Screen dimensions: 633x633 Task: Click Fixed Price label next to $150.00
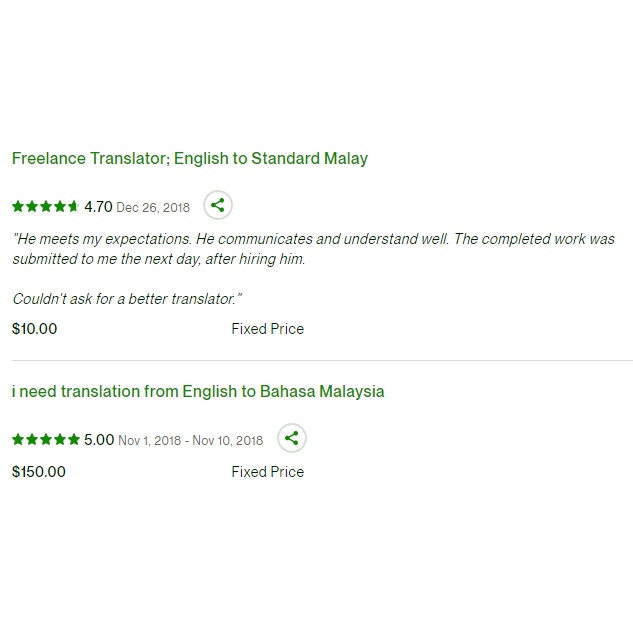click(267, 472)
